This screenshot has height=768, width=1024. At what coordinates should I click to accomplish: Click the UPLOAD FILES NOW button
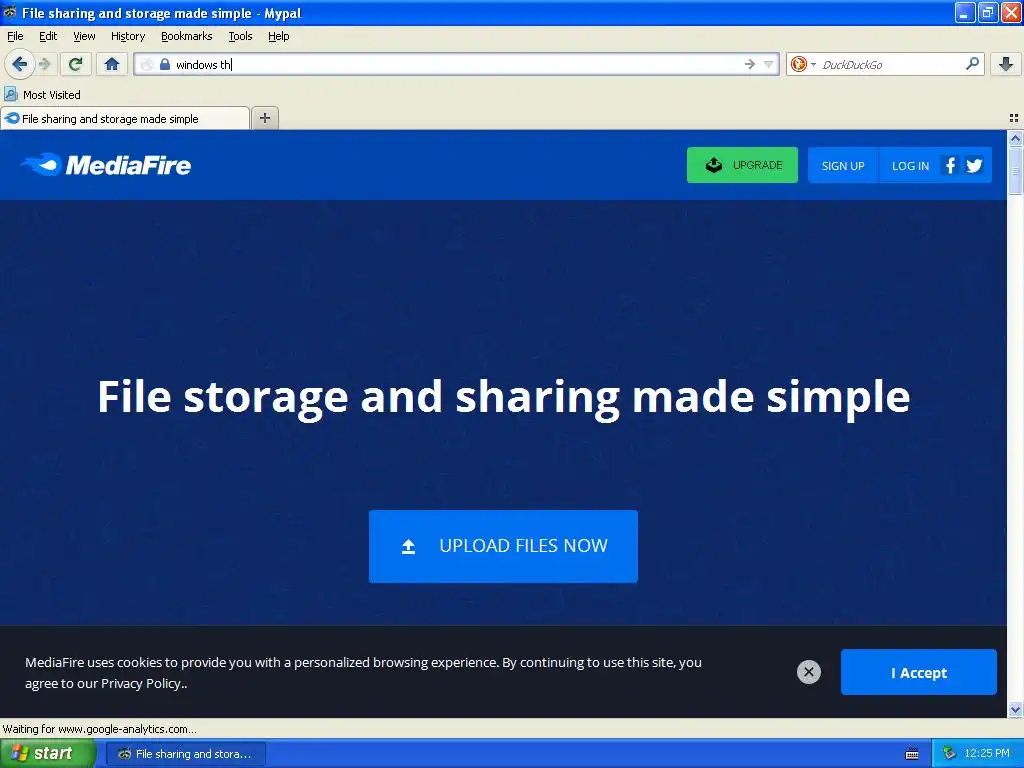(x=503, y=546)
